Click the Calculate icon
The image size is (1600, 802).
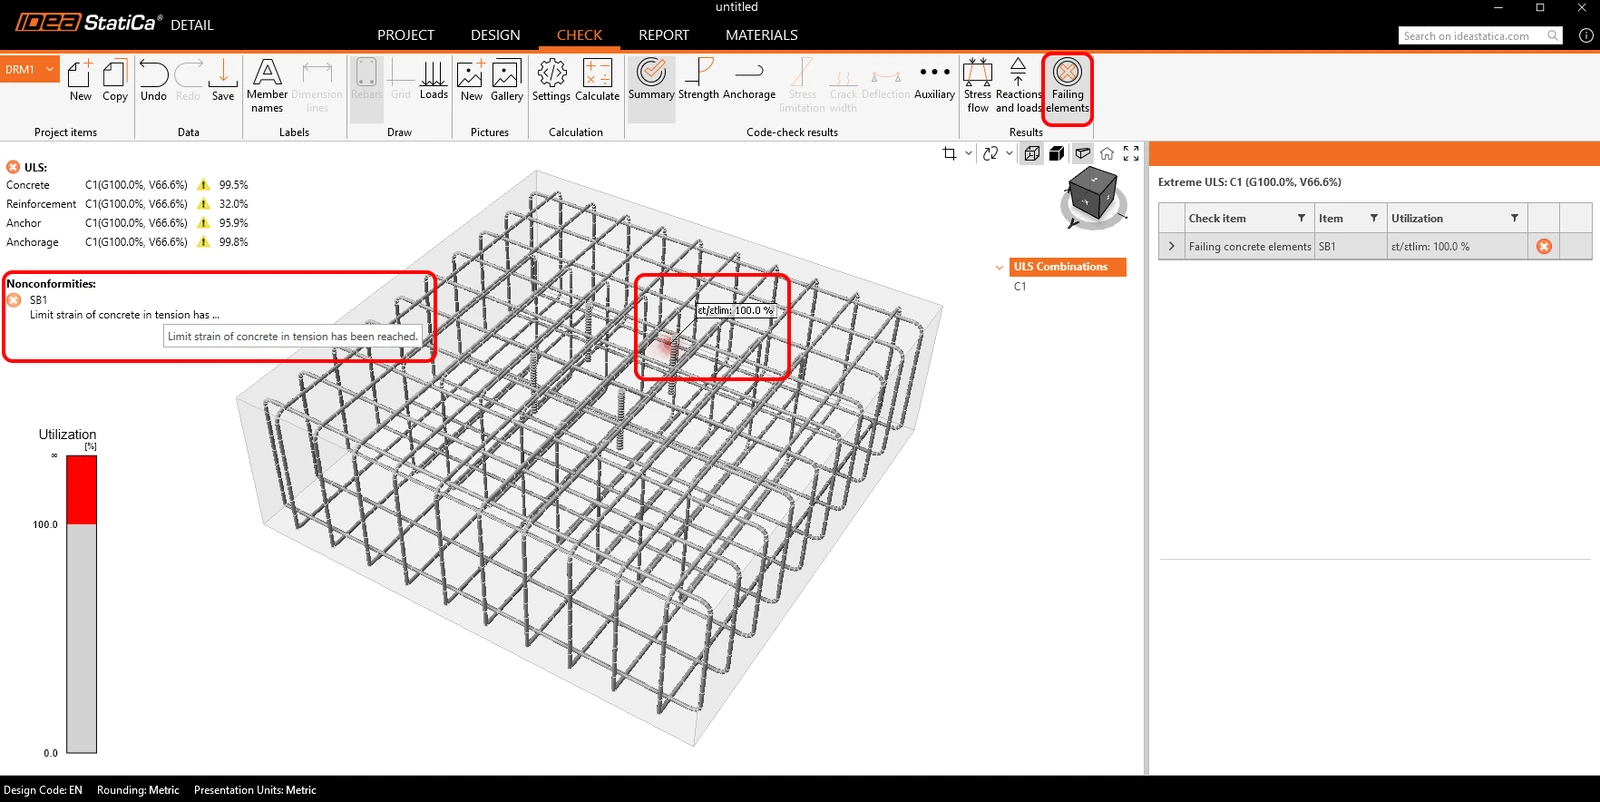pyautogui.click(x=597, y=81)
